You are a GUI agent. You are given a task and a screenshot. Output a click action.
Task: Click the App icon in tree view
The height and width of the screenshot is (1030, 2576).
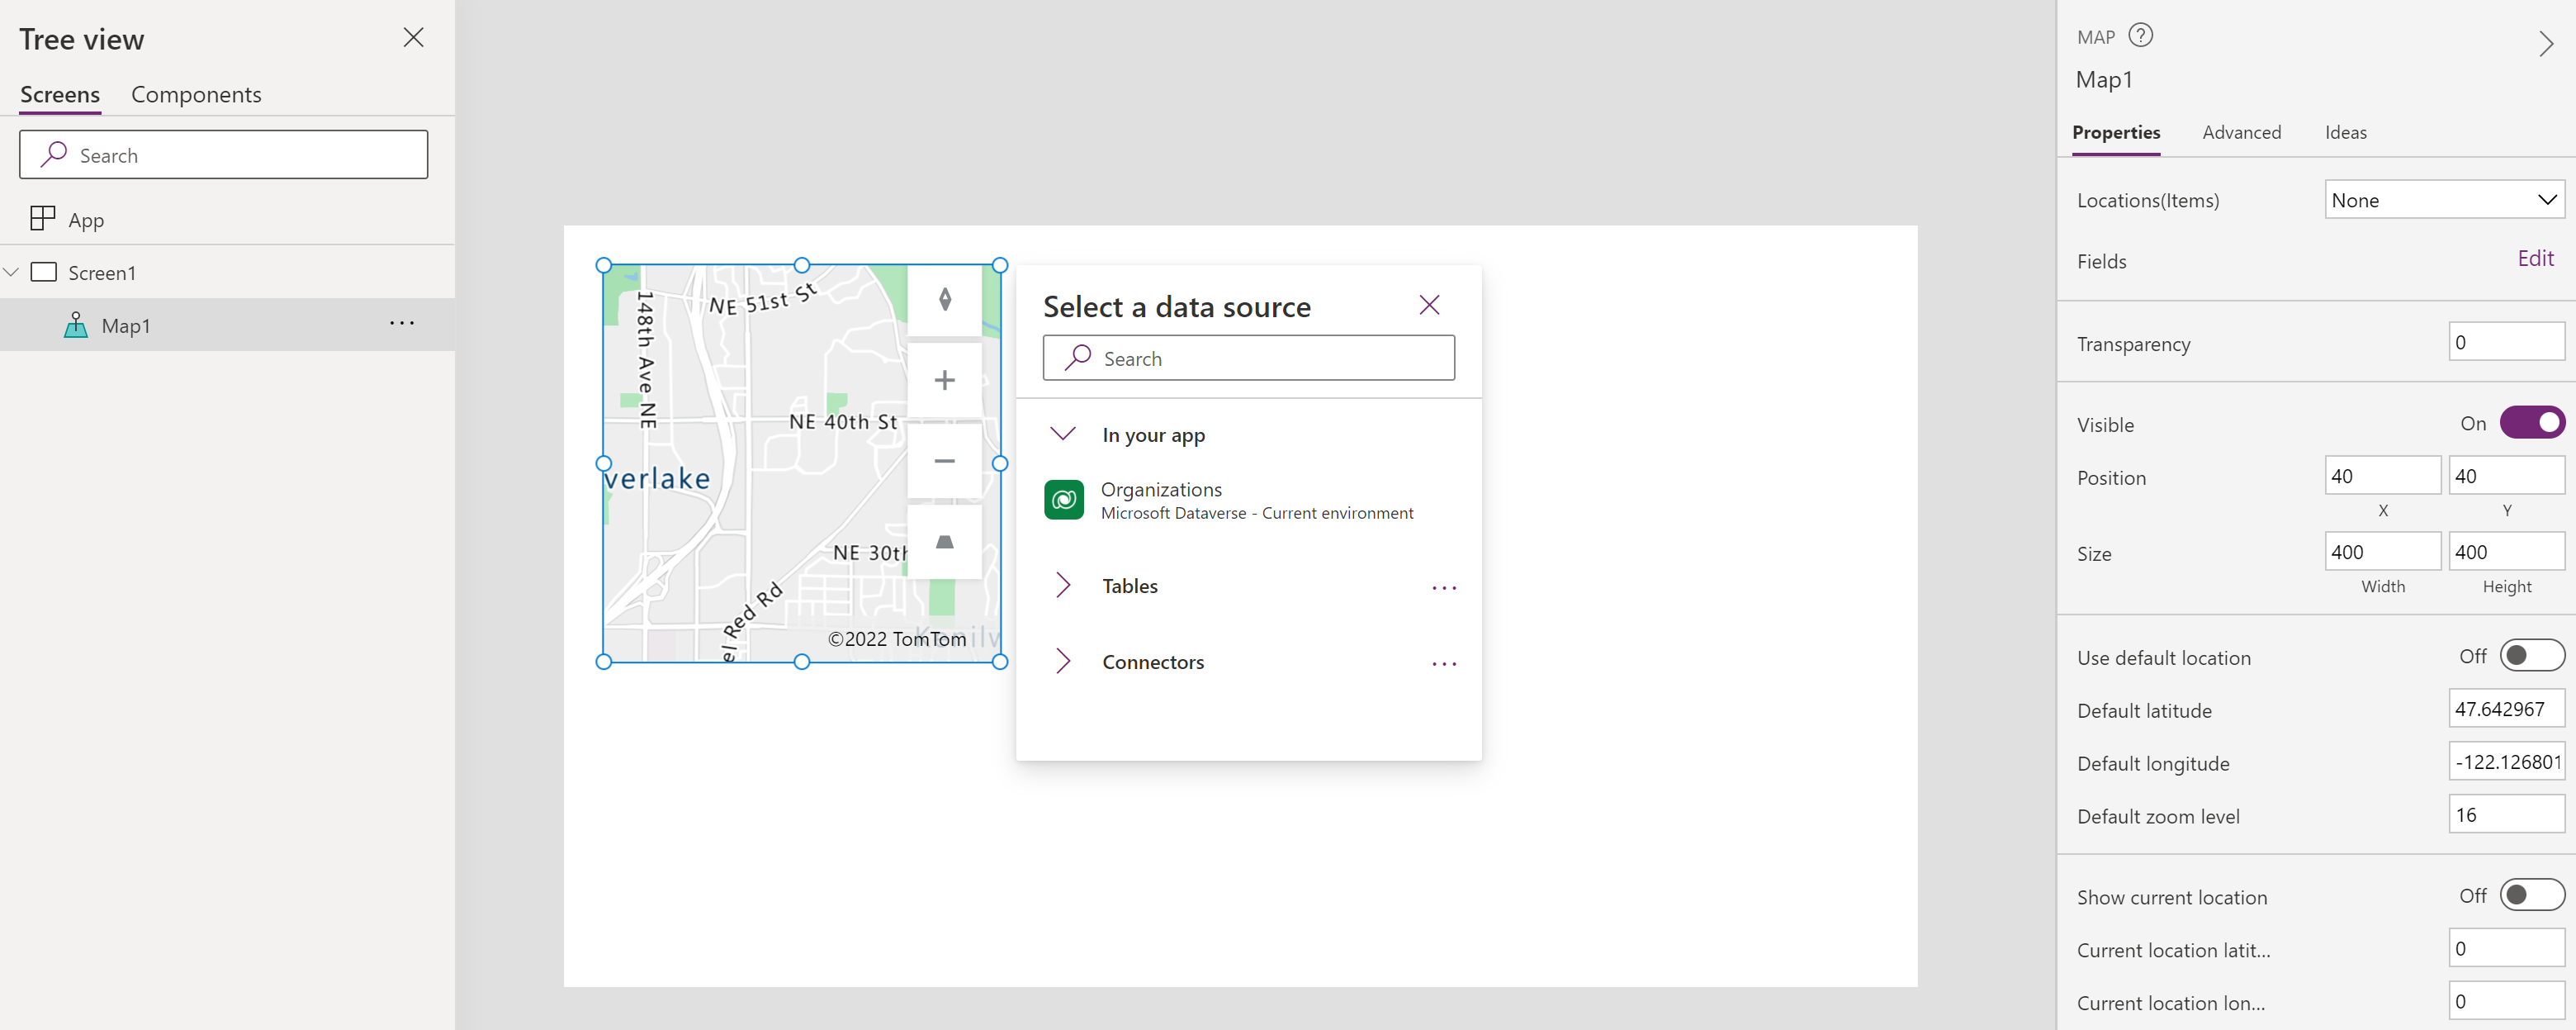tap(41, 217)
